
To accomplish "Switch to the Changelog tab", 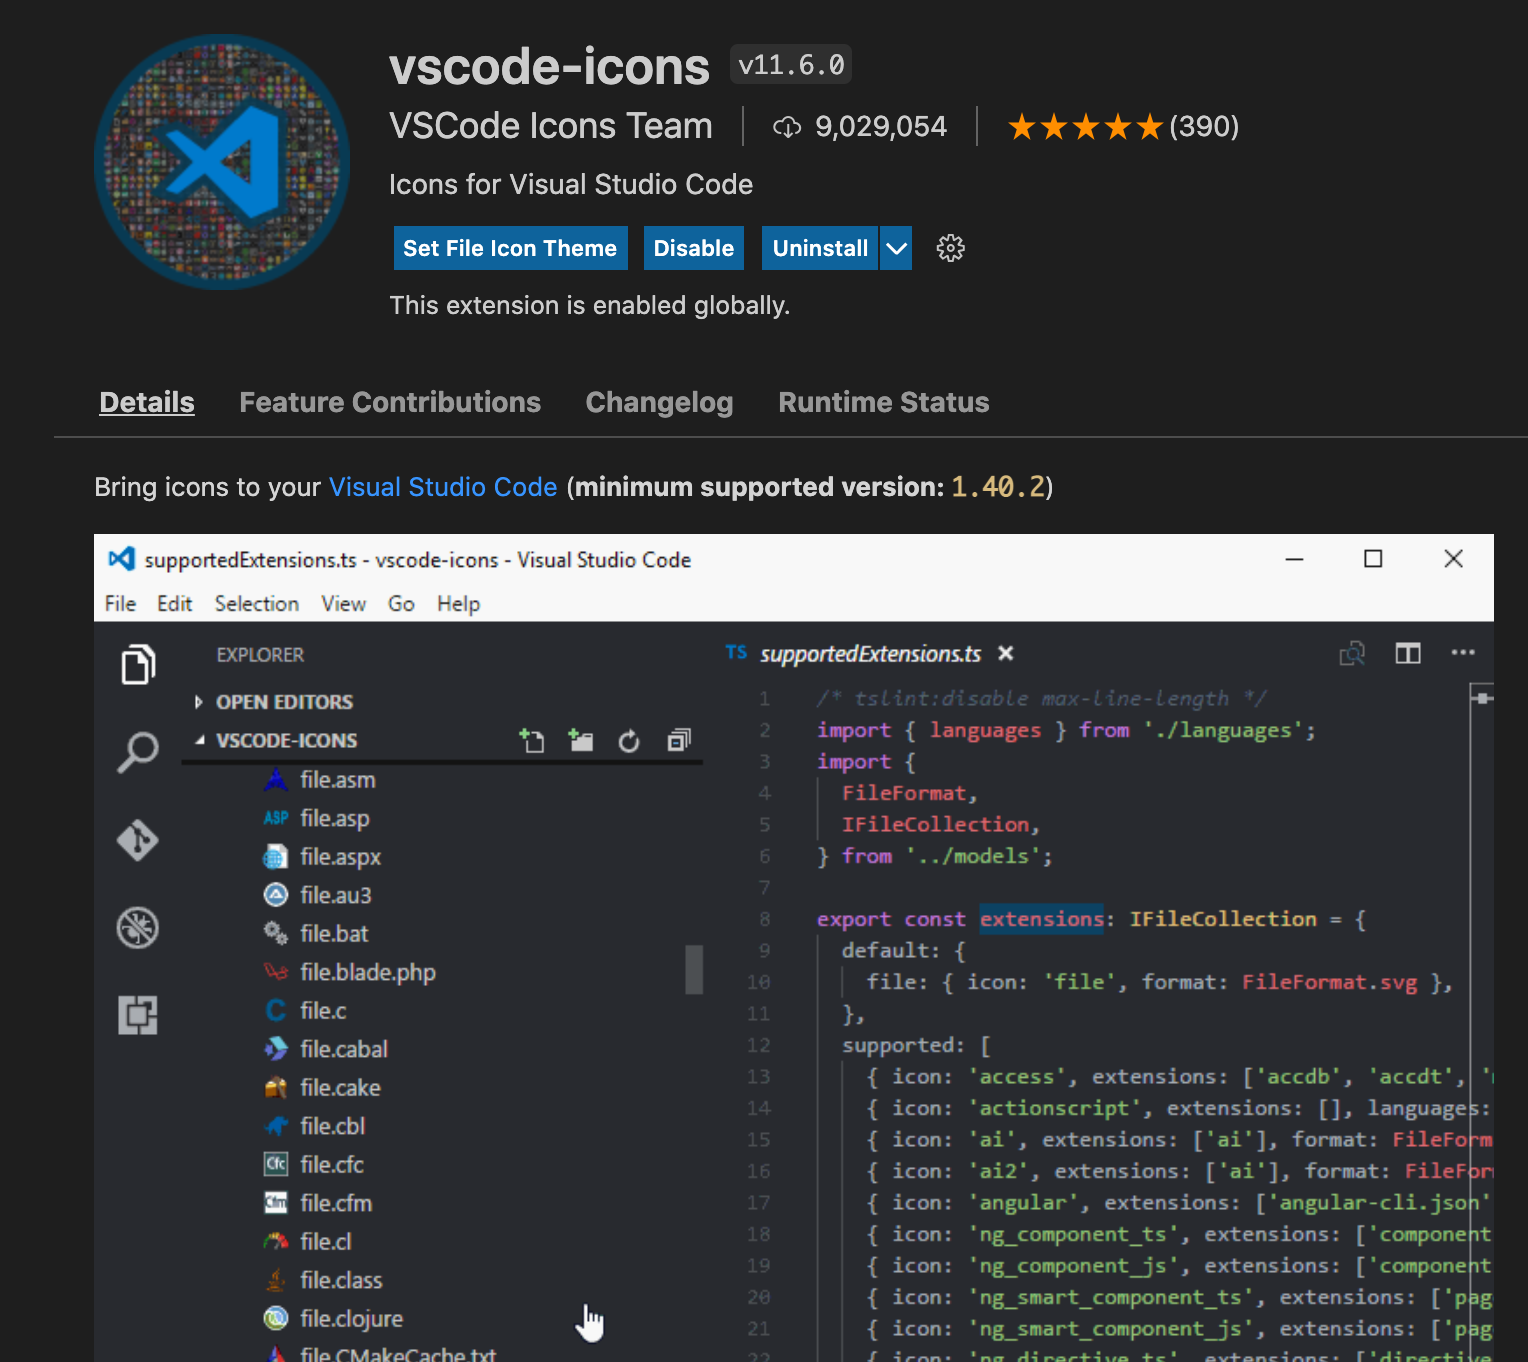I will (659, 402).
